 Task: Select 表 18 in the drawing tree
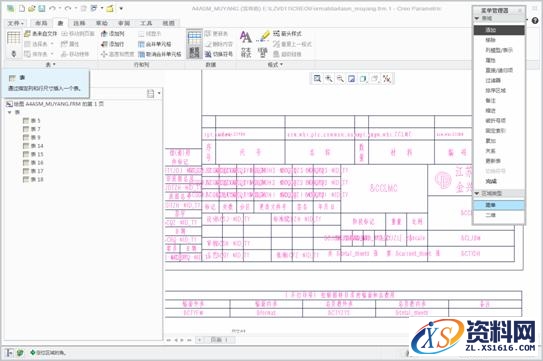33,179
